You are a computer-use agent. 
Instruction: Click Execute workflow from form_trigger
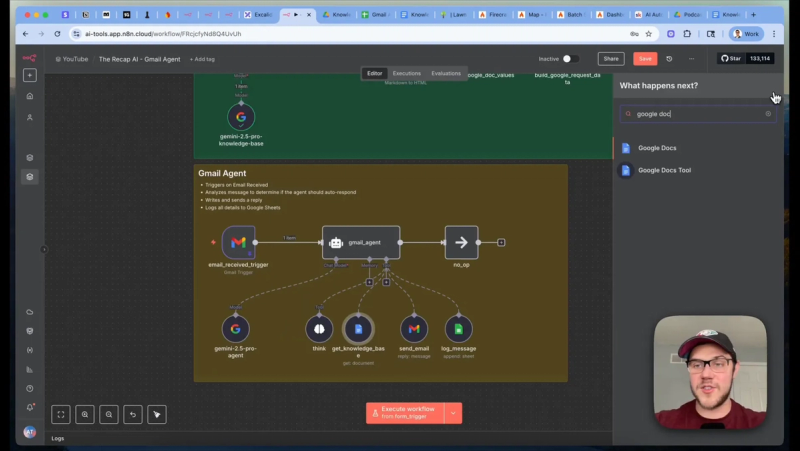point(405,413)
